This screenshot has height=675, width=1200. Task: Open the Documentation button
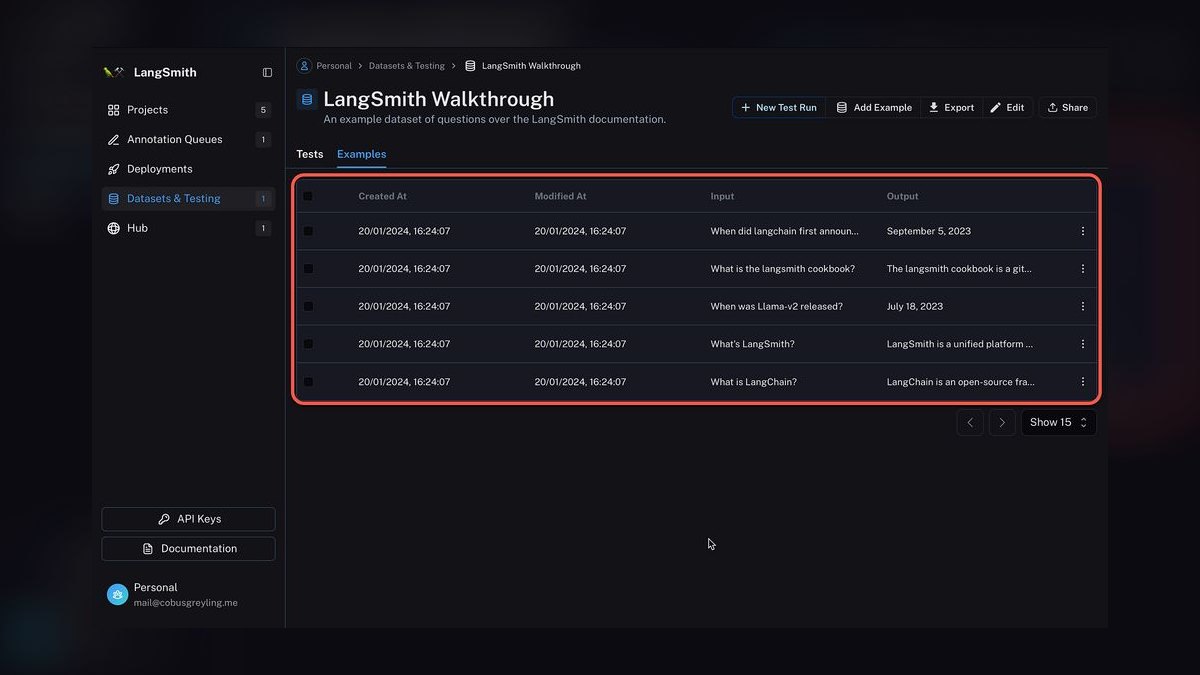[188, 549]
